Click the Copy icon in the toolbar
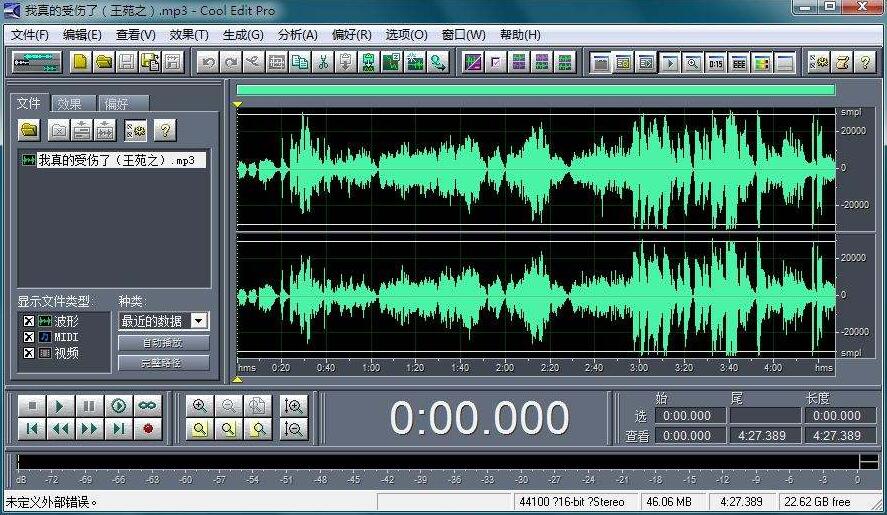 pyautogui.click(x=300, y=62)
